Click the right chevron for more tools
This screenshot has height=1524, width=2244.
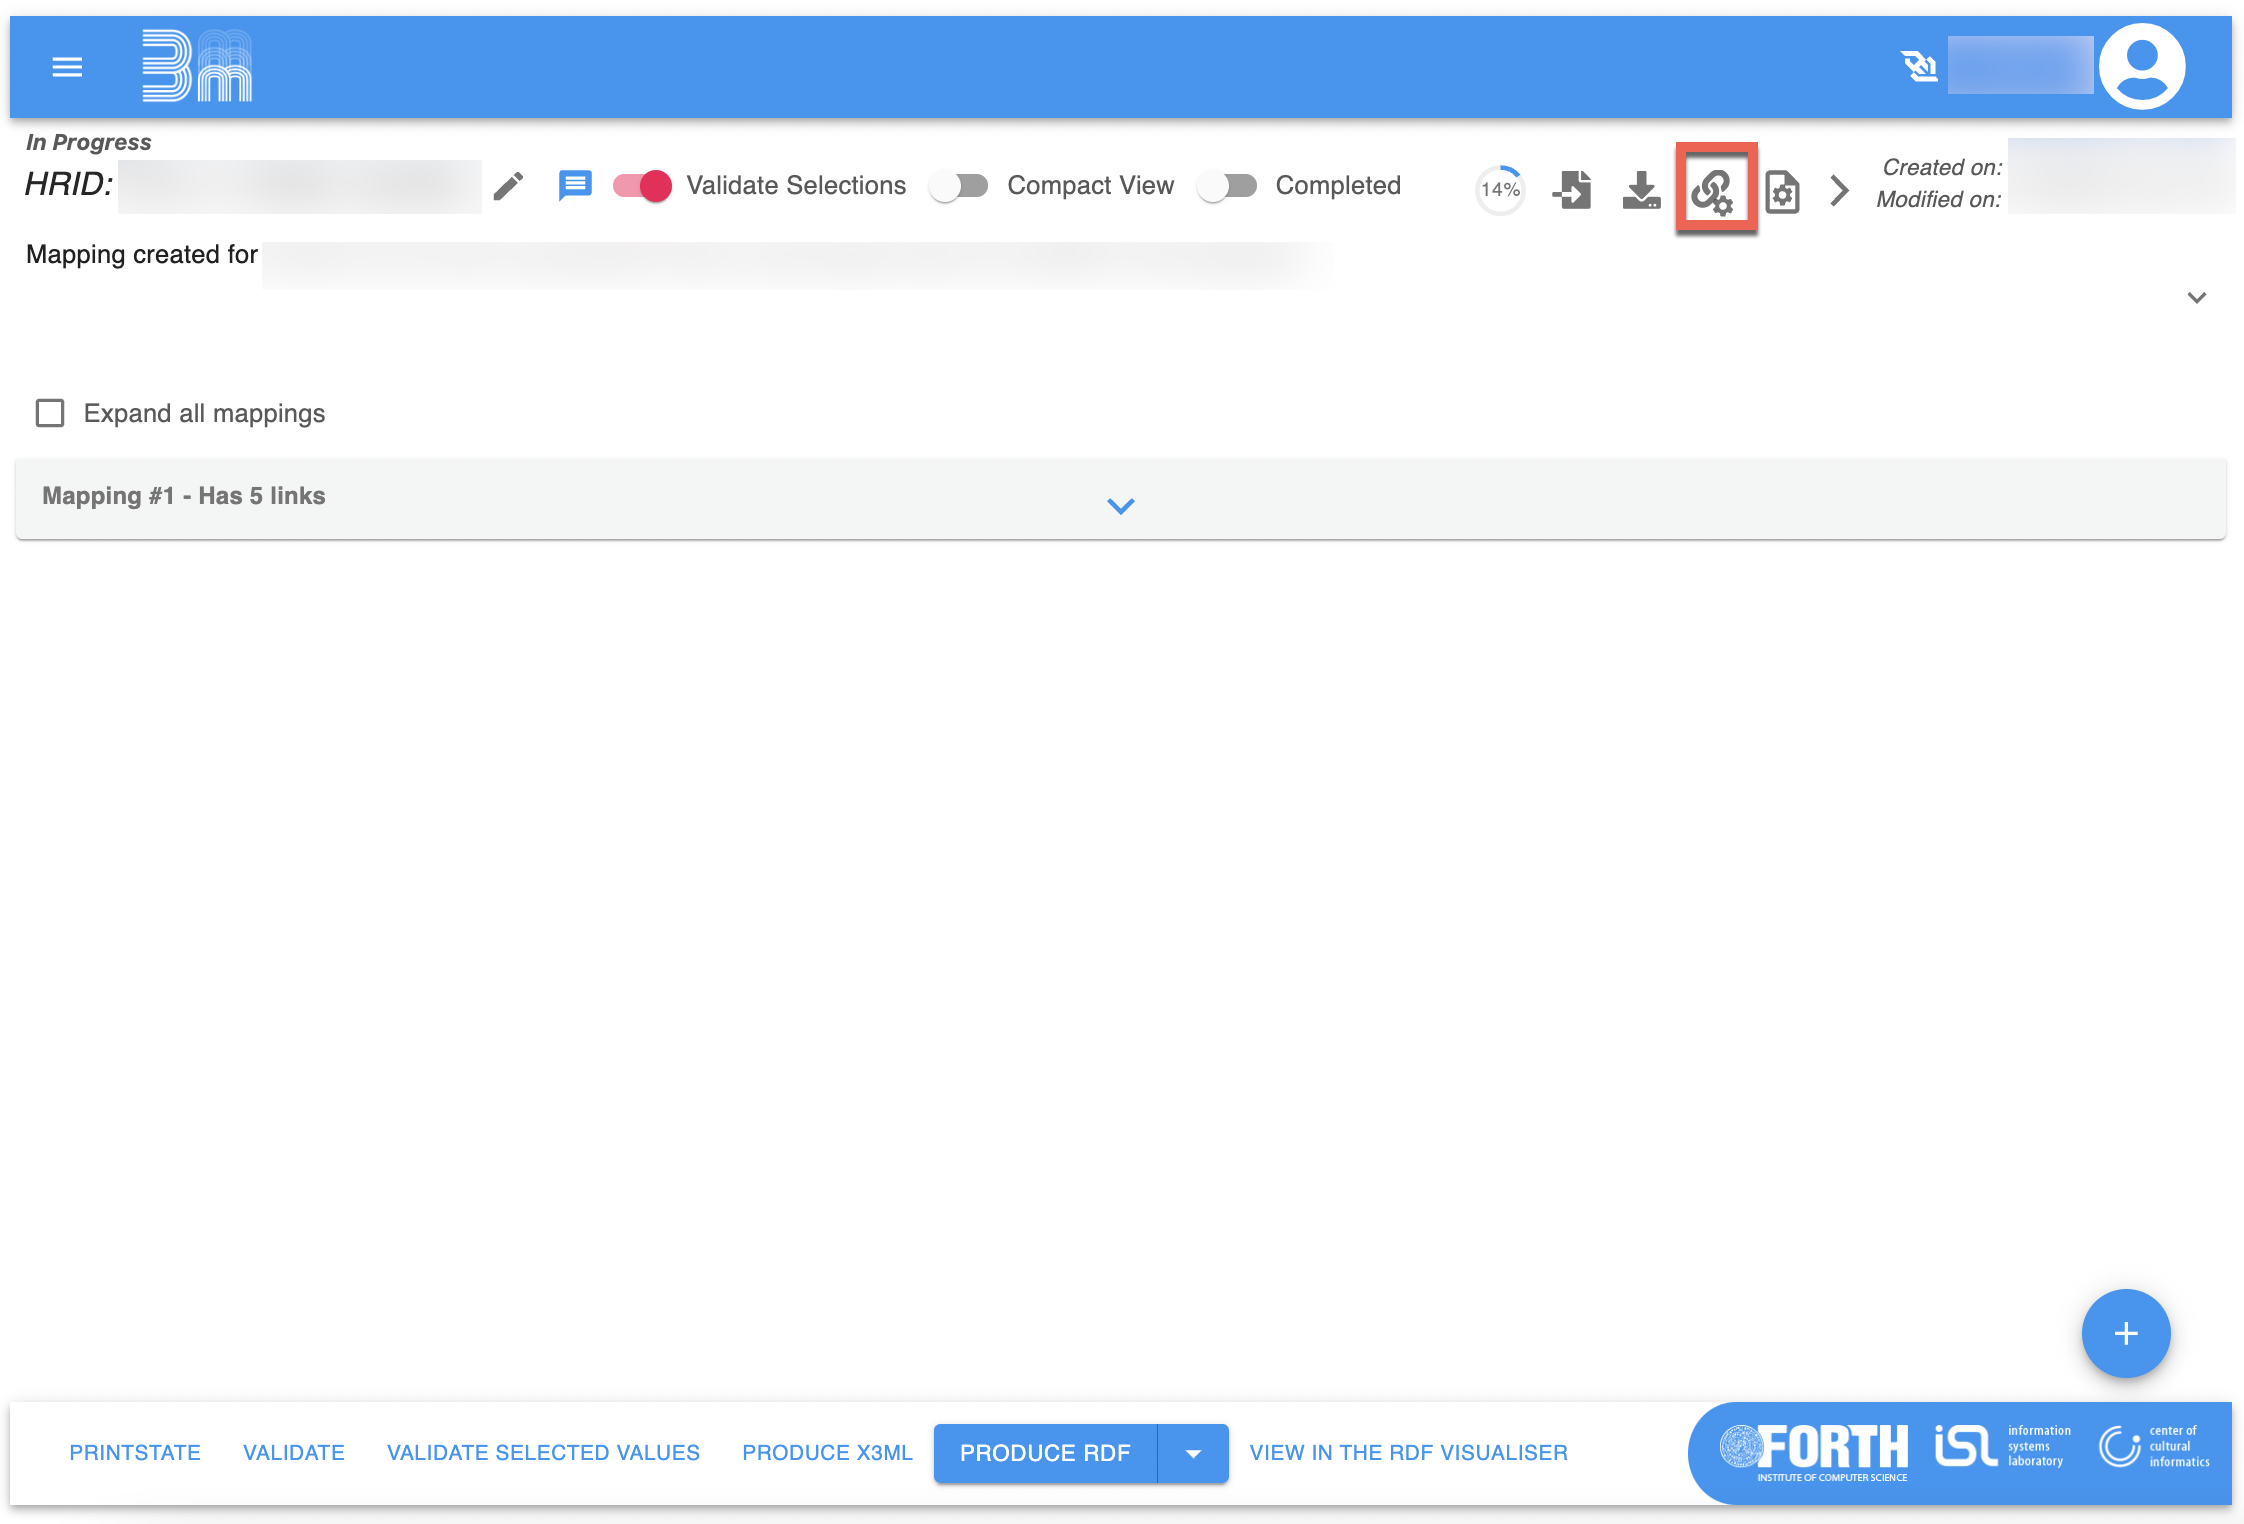1839,190
